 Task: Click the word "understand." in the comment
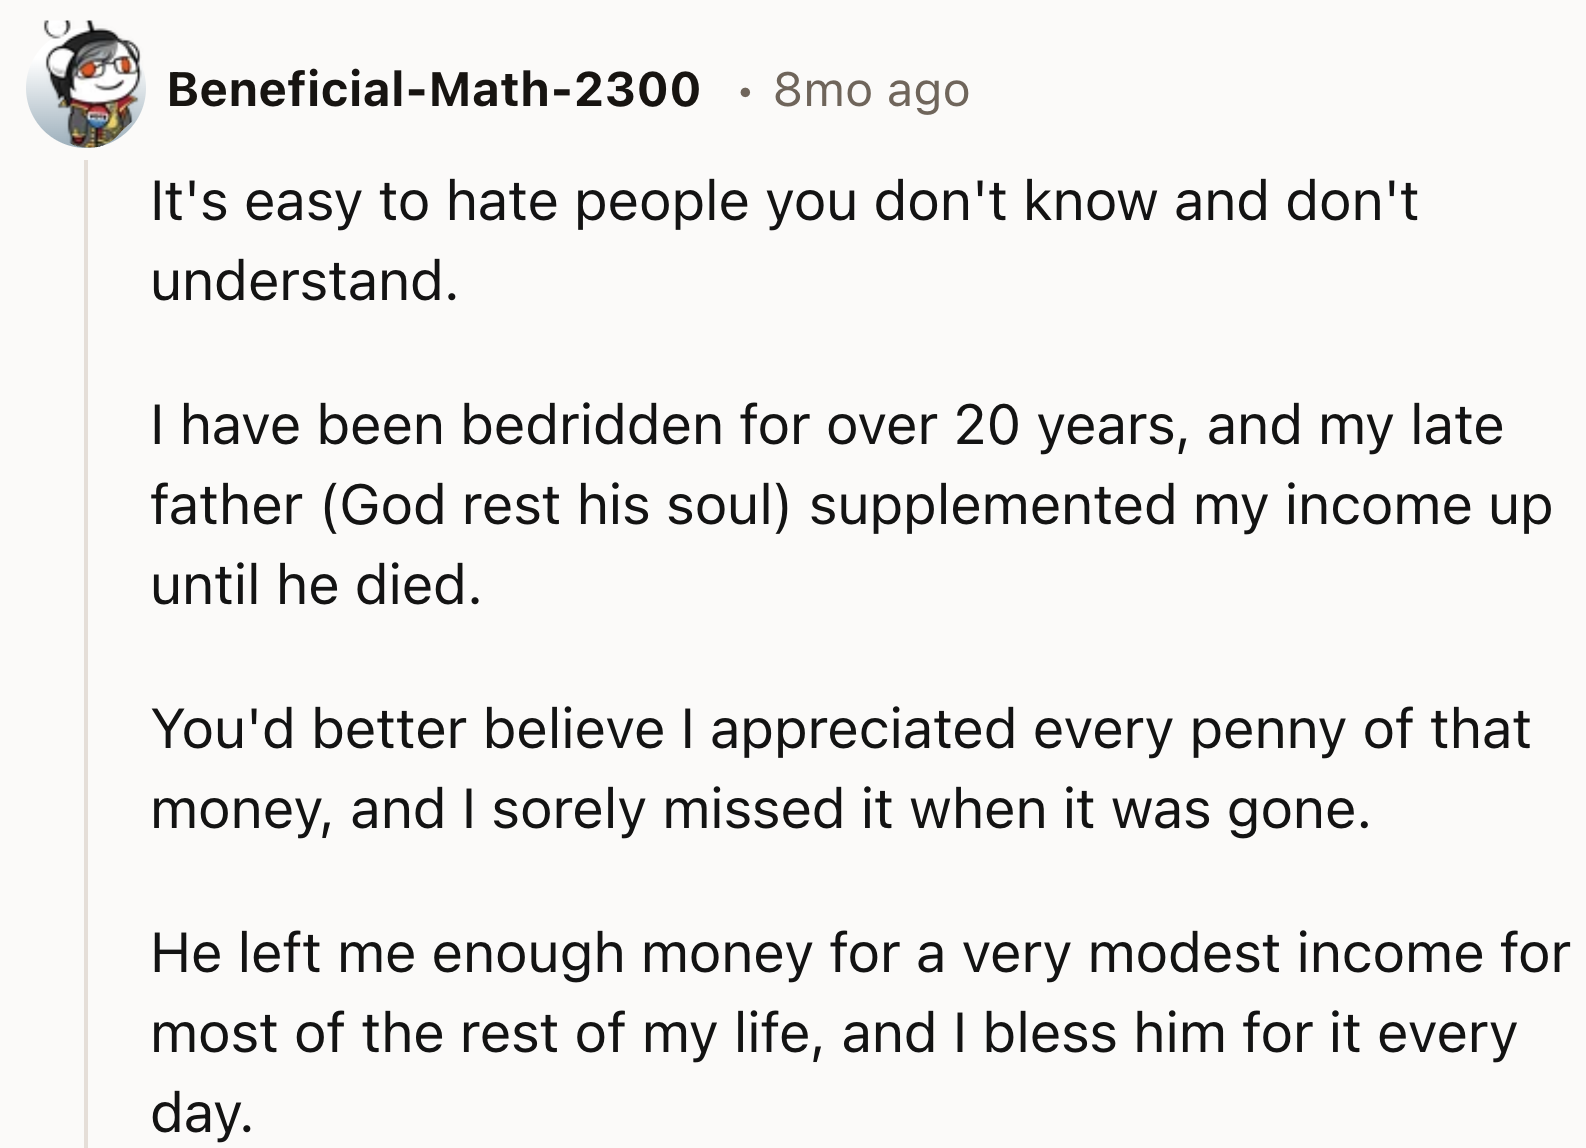tap(304, 281)
